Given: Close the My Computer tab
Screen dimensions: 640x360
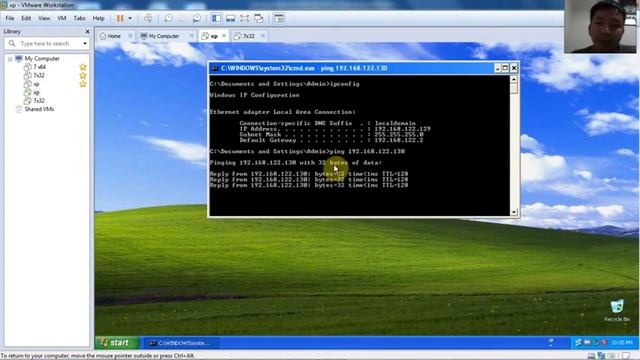Looking at the screenshot, I should click(191, 36).
